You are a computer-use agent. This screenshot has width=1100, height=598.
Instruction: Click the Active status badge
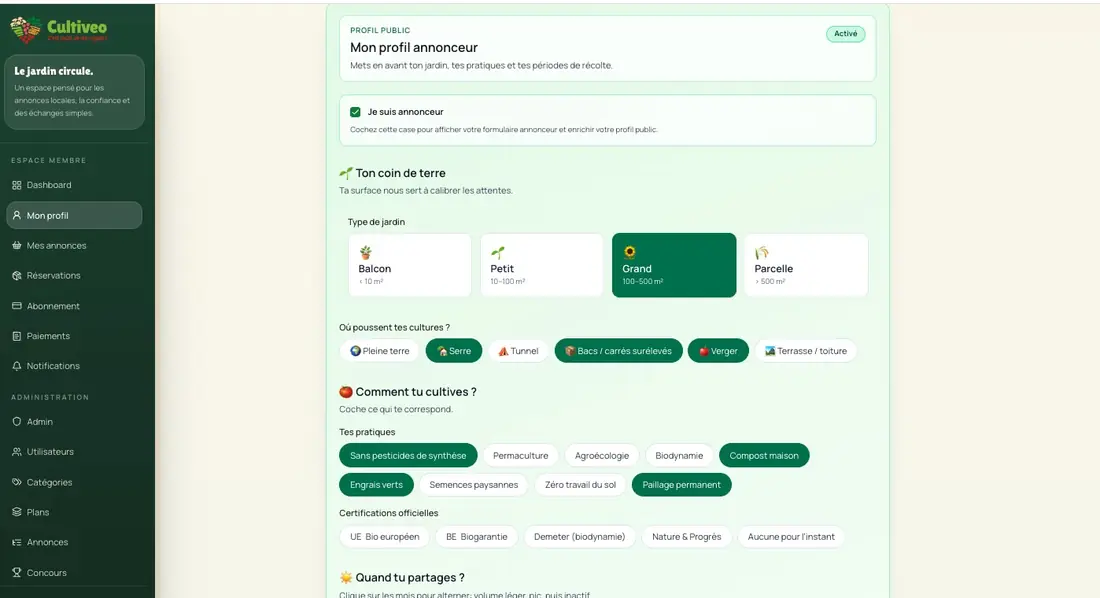click(845, 34)
